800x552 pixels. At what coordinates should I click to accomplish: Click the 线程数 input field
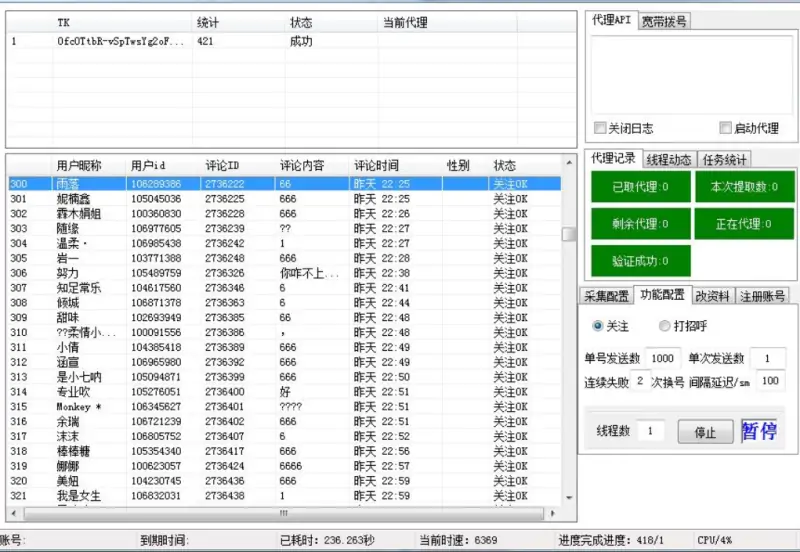click(650, 431)
